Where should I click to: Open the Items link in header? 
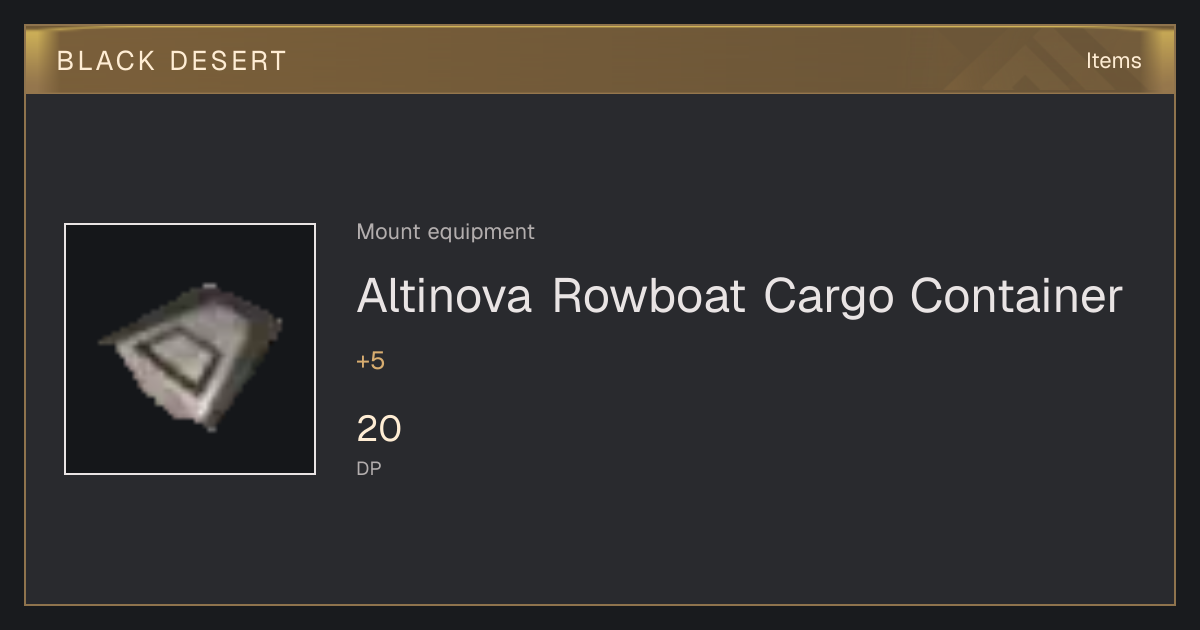(1113, 61)
